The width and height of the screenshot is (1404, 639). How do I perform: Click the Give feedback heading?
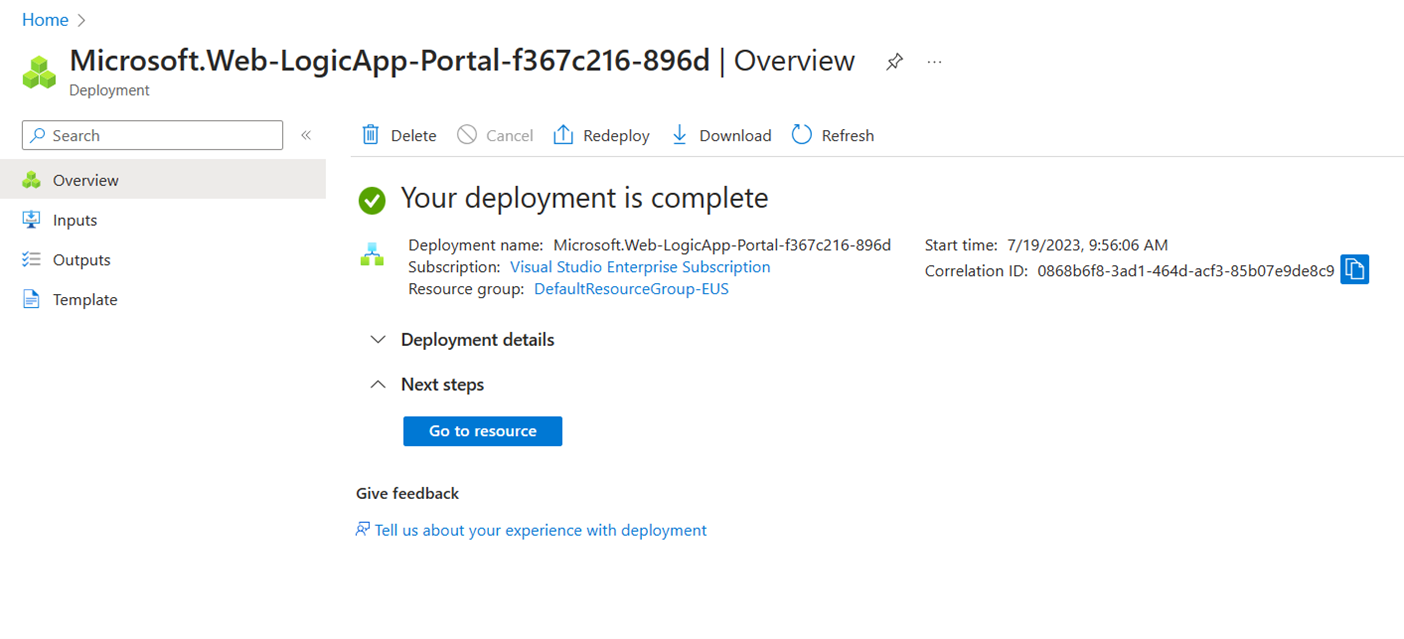408,493
